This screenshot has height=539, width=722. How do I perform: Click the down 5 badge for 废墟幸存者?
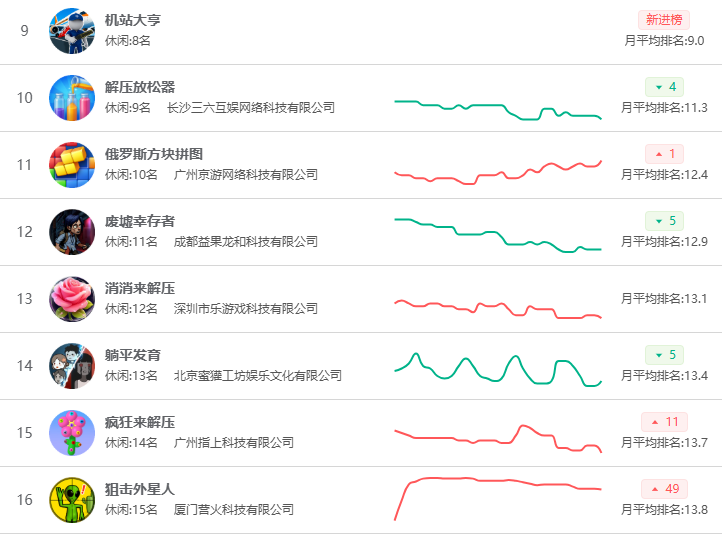point(664,221)
